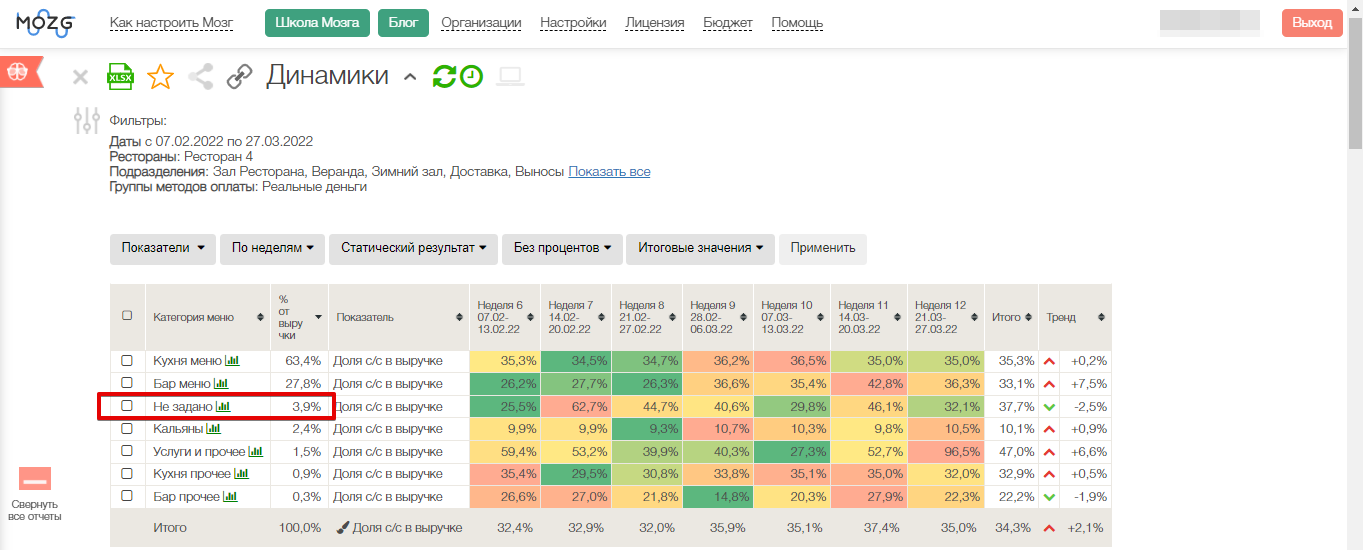
Task: Click the Показать все link
Action: [x=609, y=172]
